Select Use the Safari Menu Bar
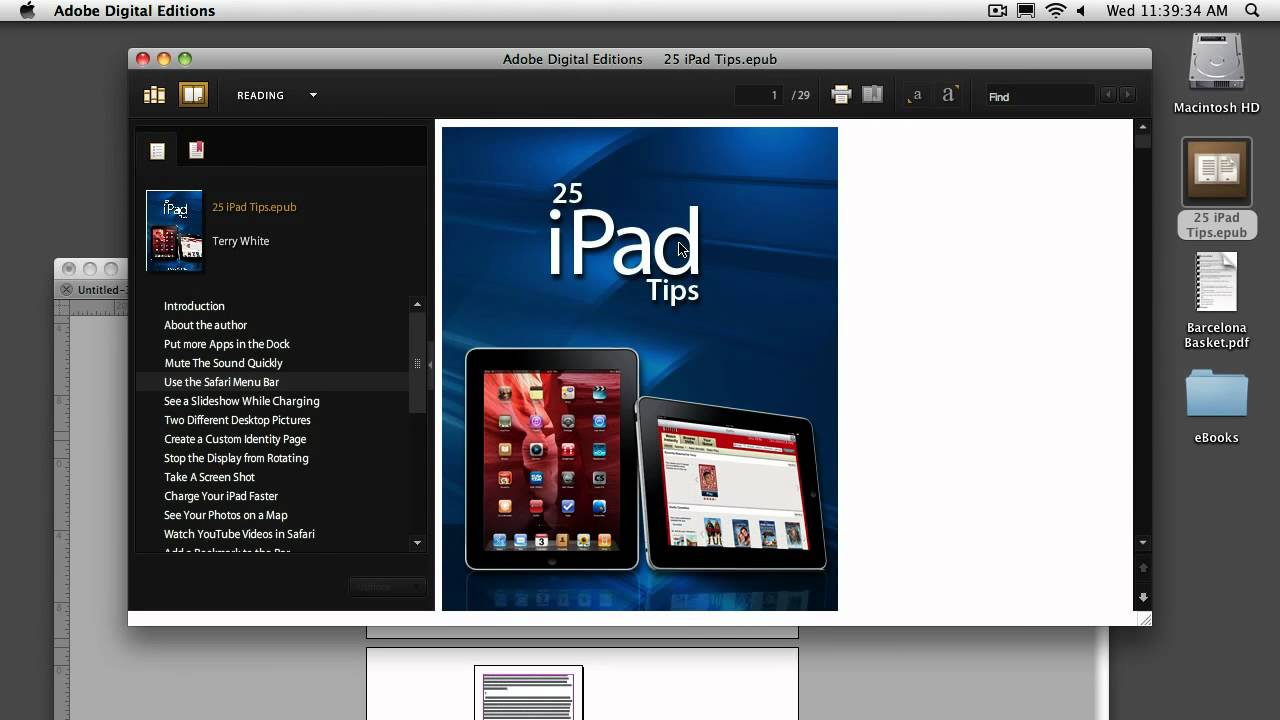The height and width of the screenshot is (720, 1280). coord(221,382)
